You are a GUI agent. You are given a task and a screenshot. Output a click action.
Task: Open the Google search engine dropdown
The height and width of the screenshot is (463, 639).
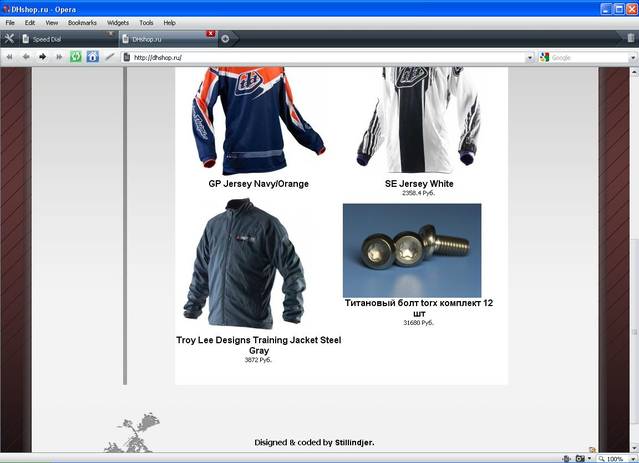point(544,57)
